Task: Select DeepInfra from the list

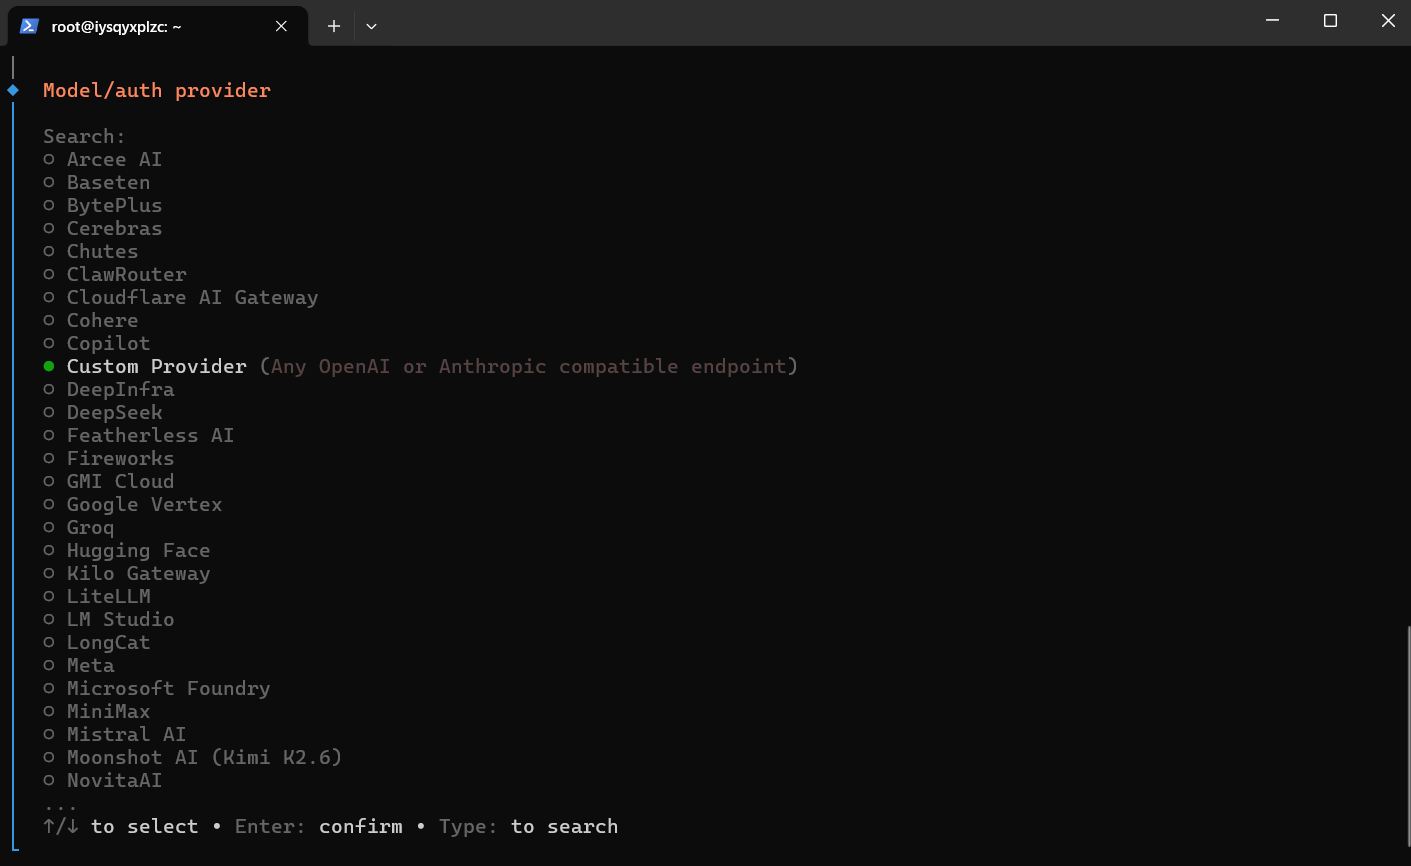Action: (x=109, y=389)
